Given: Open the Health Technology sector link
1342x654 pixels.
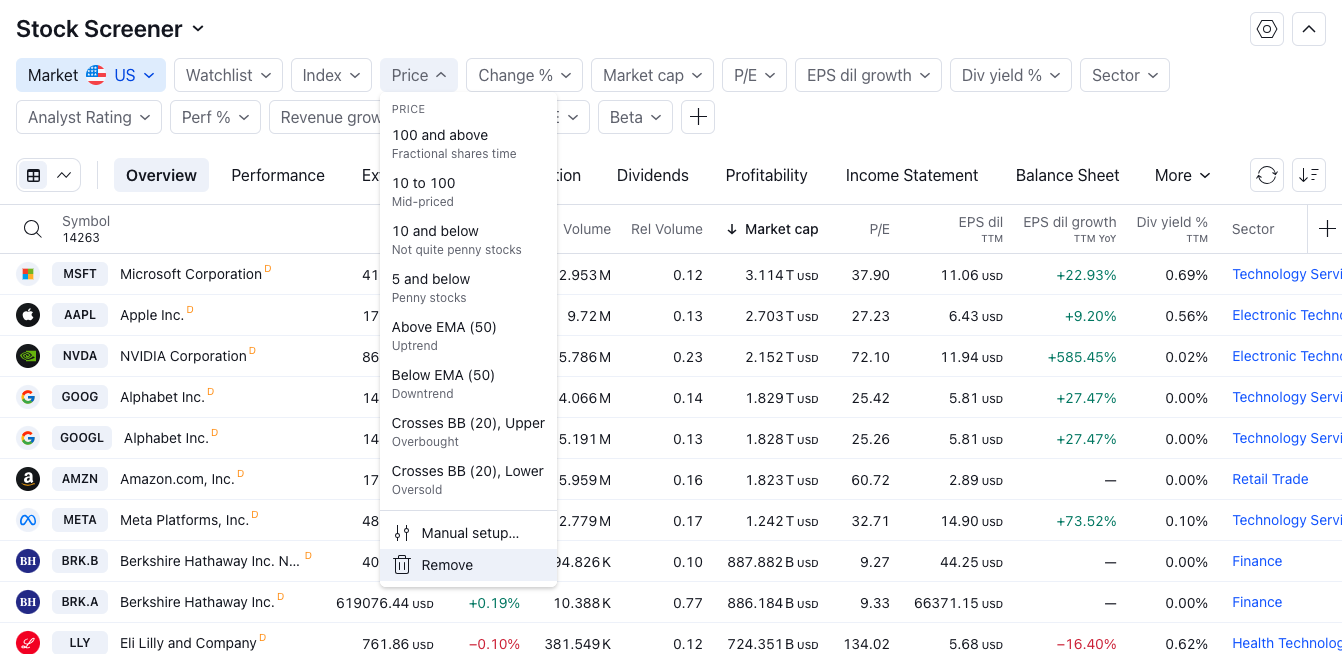Looking at the screenshot, I should point(1287,643).
